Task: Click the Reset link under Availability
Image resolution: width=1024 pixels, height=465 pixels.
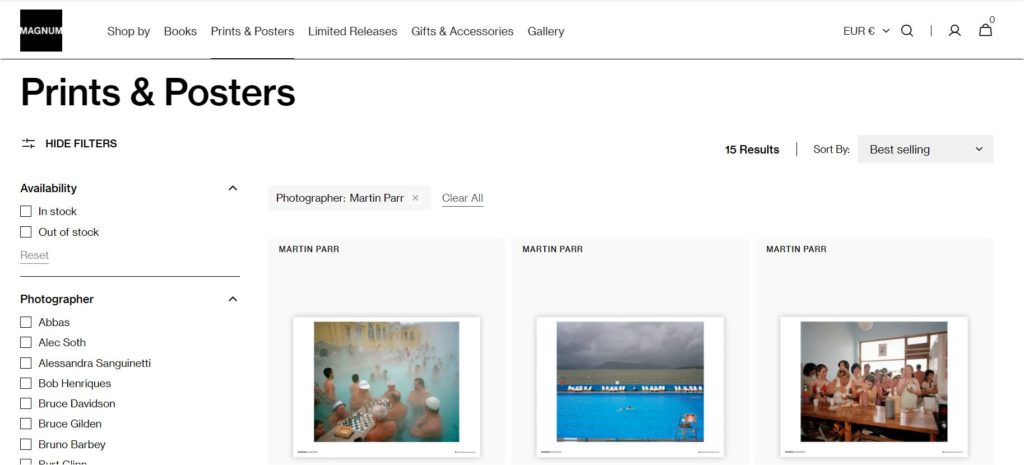Action: pos(34,255)
